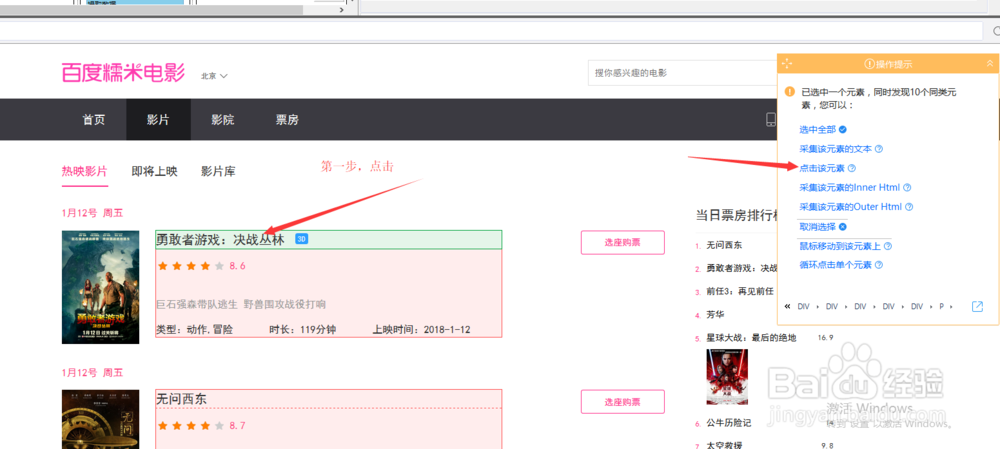Viewport: 1000px width, 449px height.
Task: Click rank 7 太空救援 in the ranking
Action: coord(724,446)
